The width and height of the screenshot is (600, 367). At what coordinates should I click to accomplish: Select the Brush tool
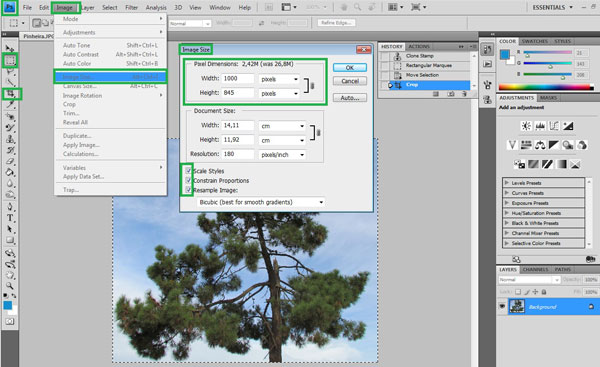pyautogui.click(x=10, y=127)
